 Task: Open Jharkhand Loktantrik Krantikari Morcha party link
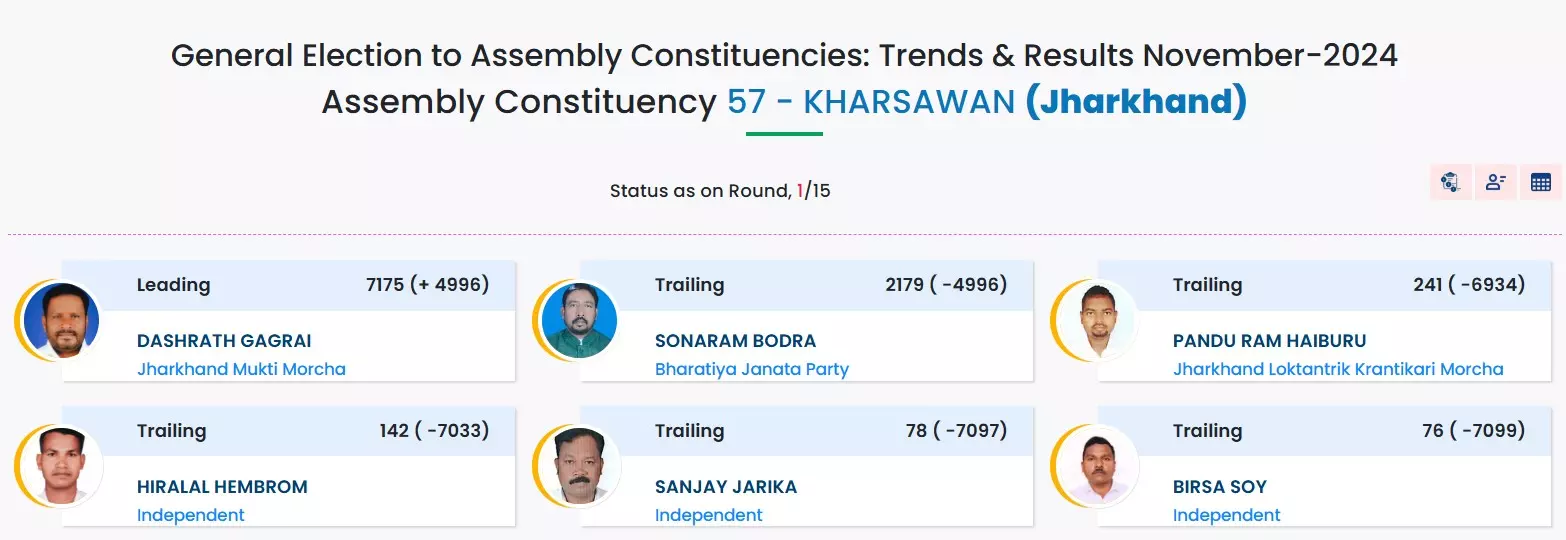[1337, 369]
